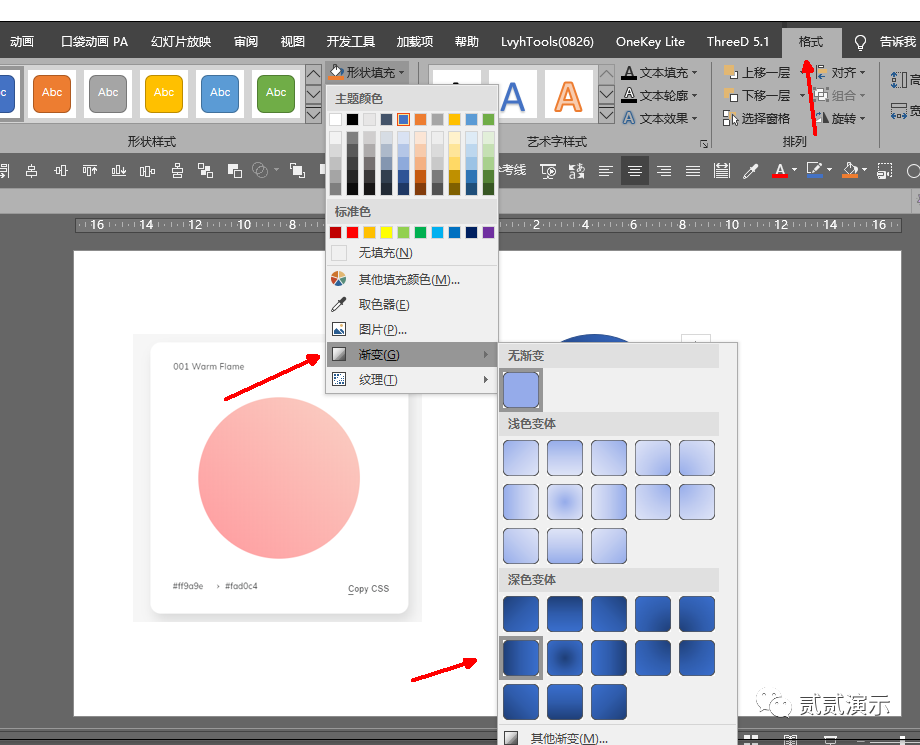Expand the shape styles gallery more button
This screenshot has width=920, height=745.
[313, 114]
